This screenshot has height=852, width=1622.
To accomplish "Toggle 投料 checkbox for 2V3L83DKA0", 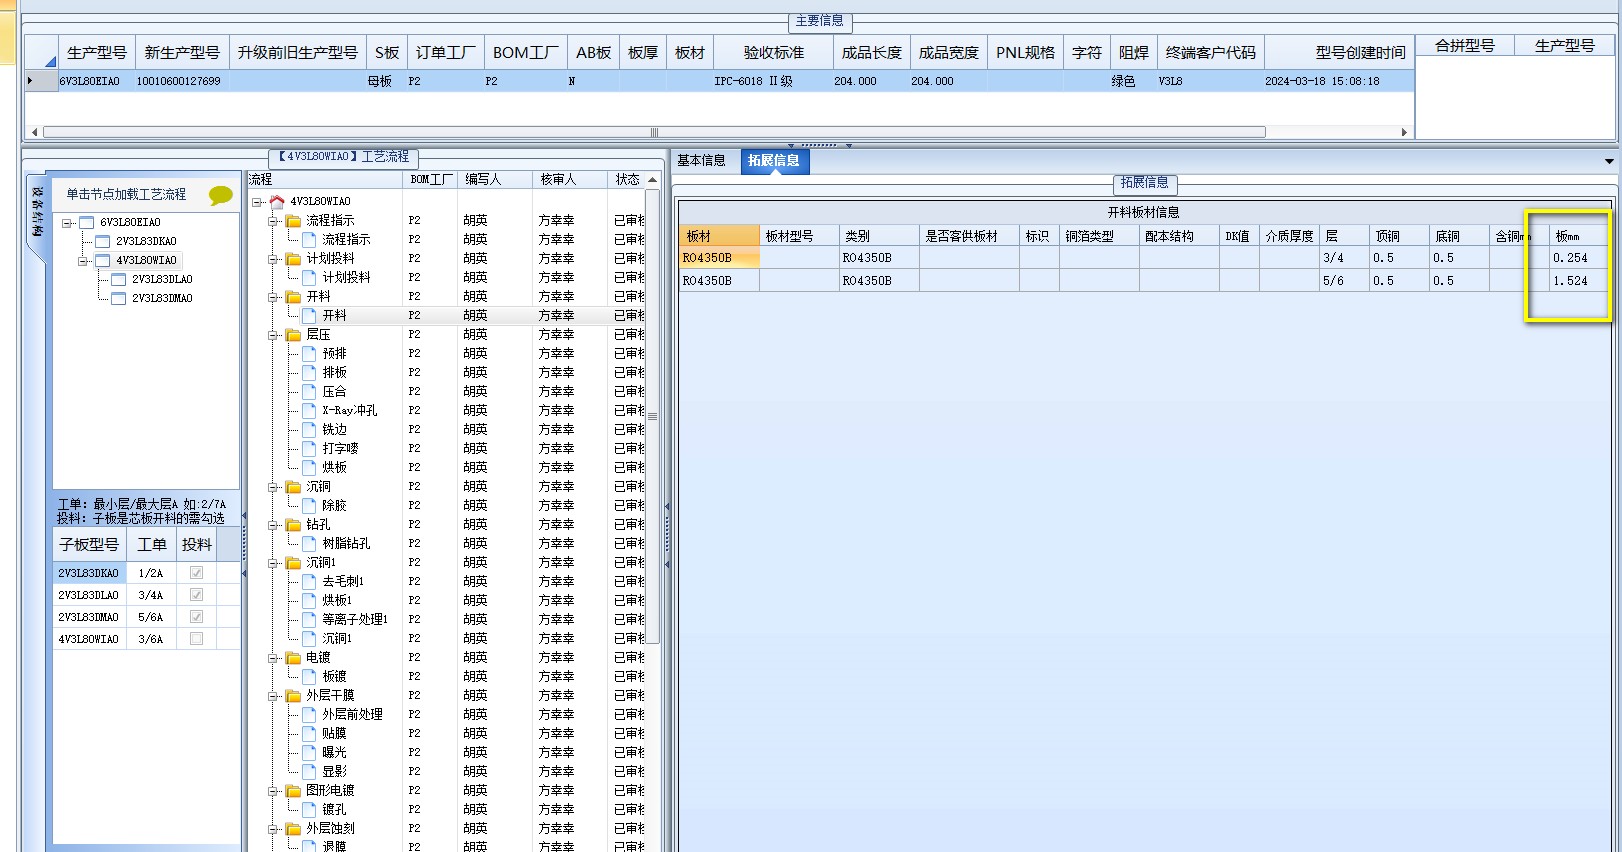I will 196,573.
